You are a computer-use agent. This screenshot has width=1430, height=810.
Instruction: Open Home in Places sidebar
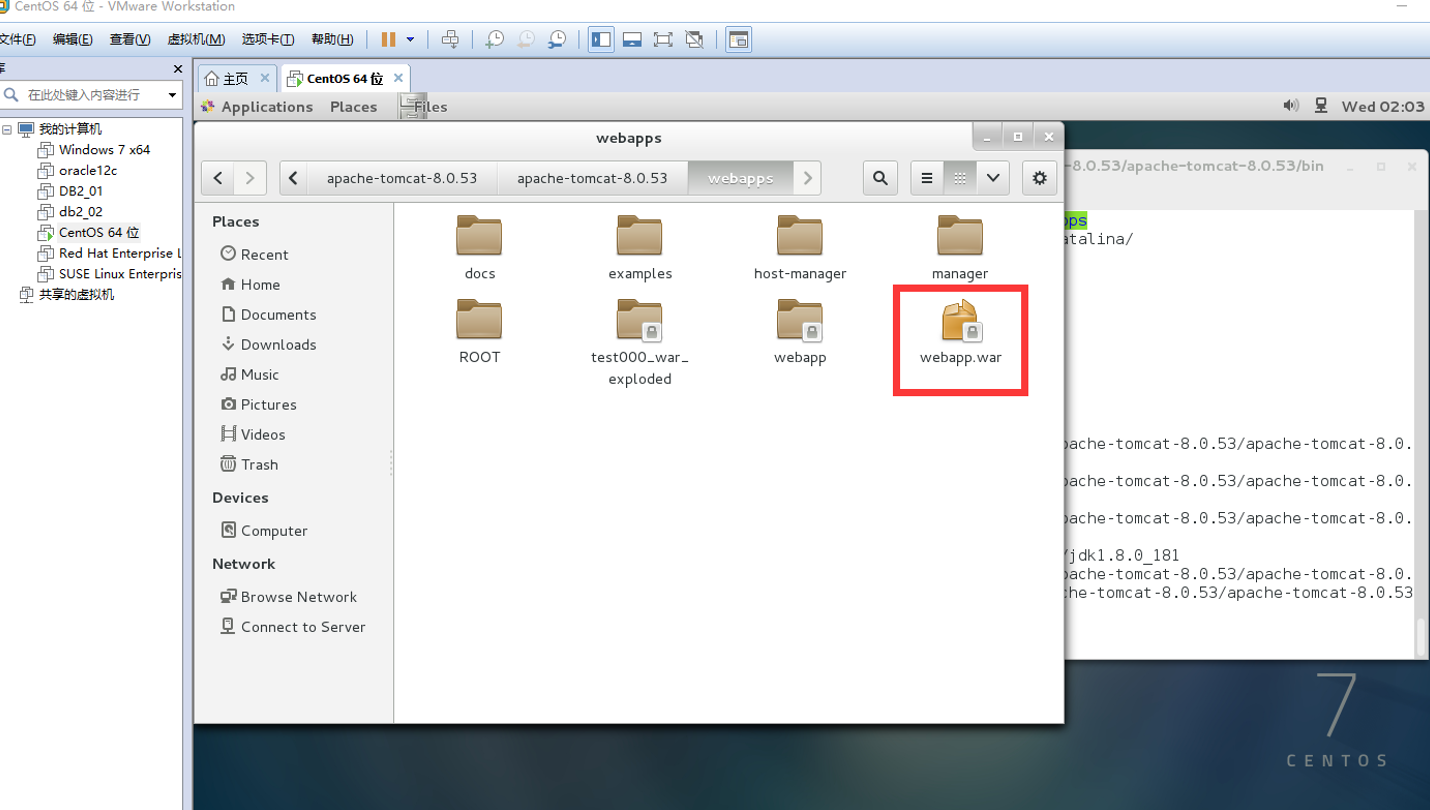pos(250,284)
